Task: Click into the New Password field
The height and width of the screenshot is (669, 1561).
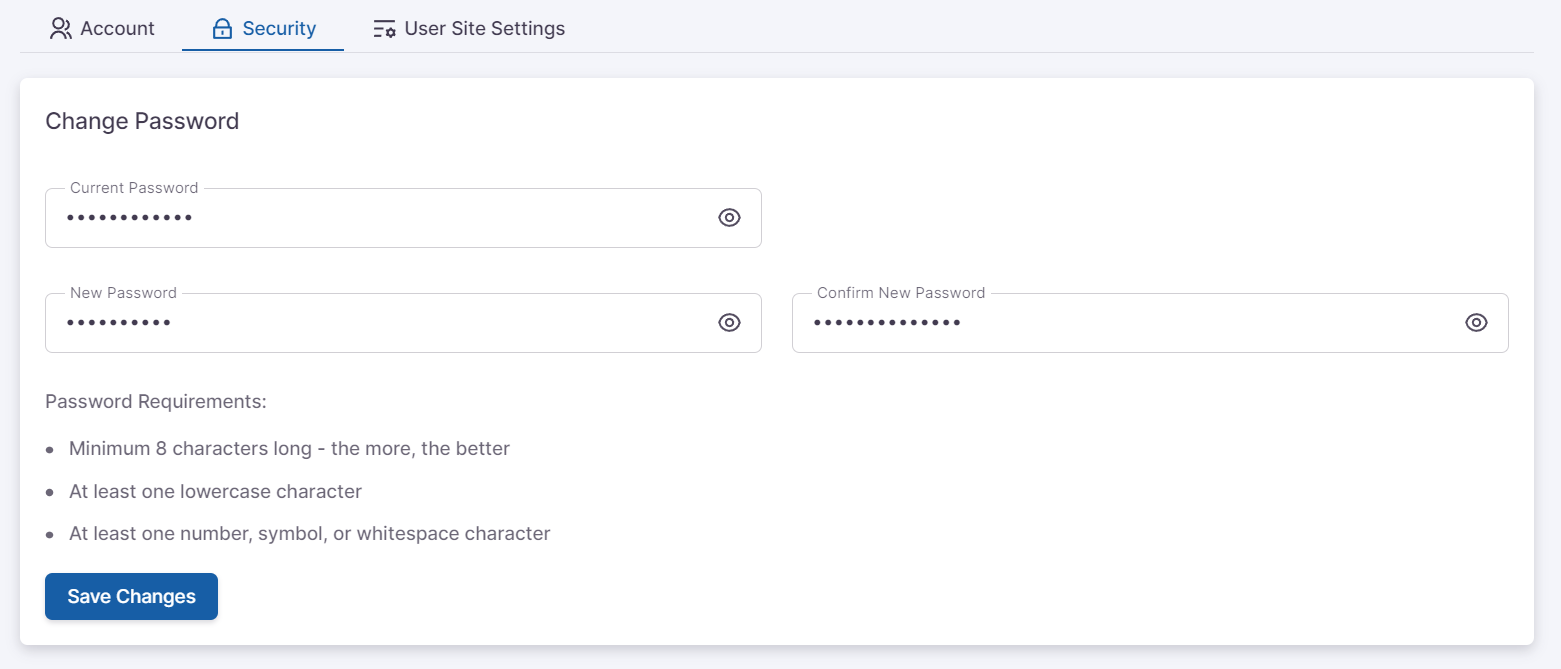Action: [380, 323]
